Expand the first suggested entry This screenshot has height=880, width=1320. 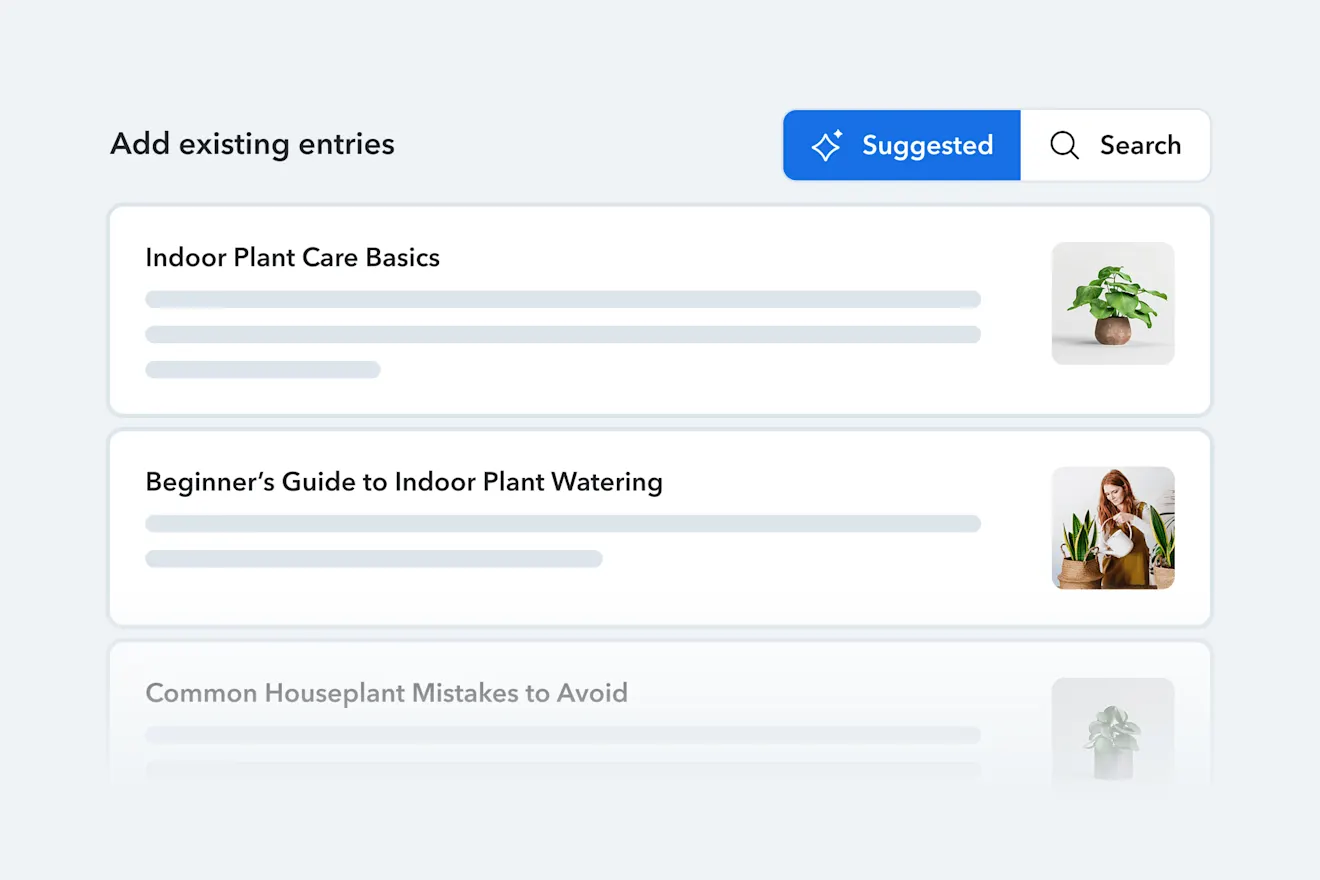click(660, 310)
